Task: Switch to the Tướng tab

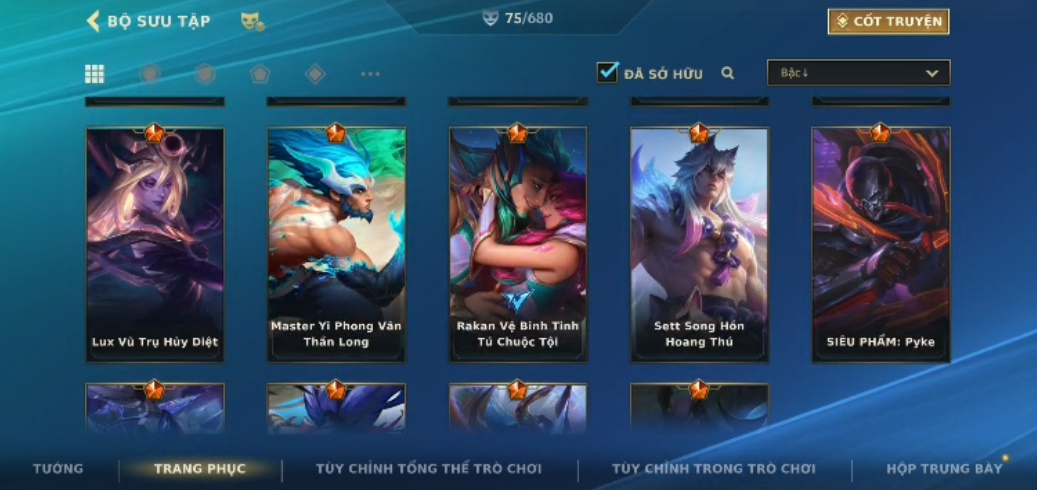Action: point(58,469)
